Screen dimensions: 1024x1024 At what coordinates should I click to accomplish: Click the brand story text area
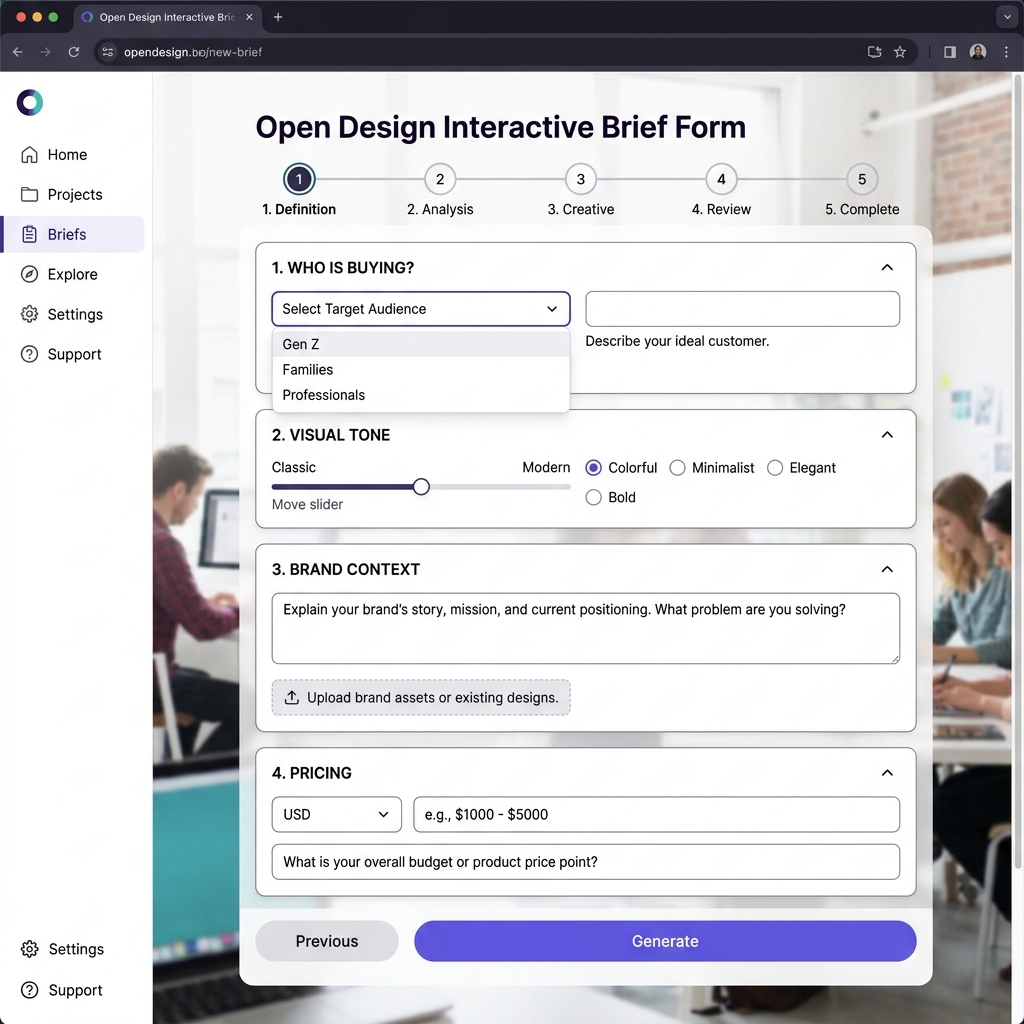[x=586, y=628]
